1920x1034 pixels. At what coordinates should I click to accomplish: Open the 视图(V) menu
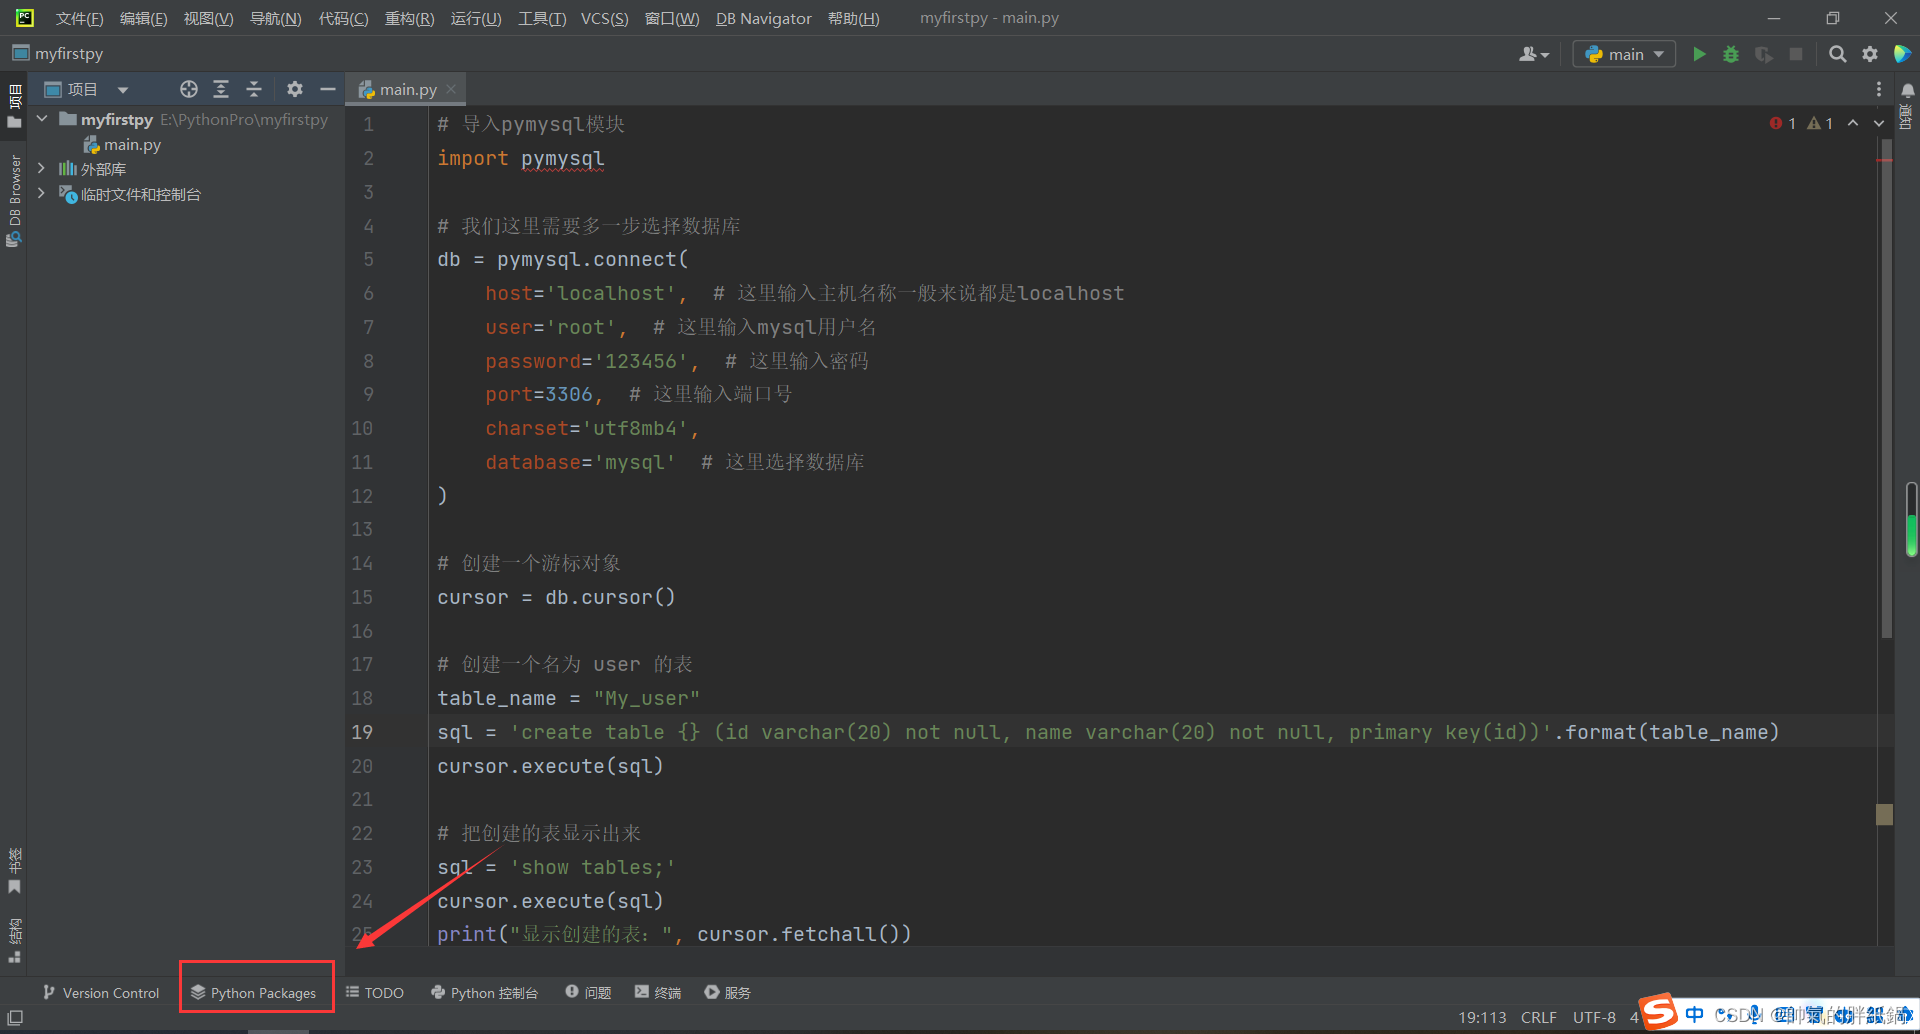[208, 18]
